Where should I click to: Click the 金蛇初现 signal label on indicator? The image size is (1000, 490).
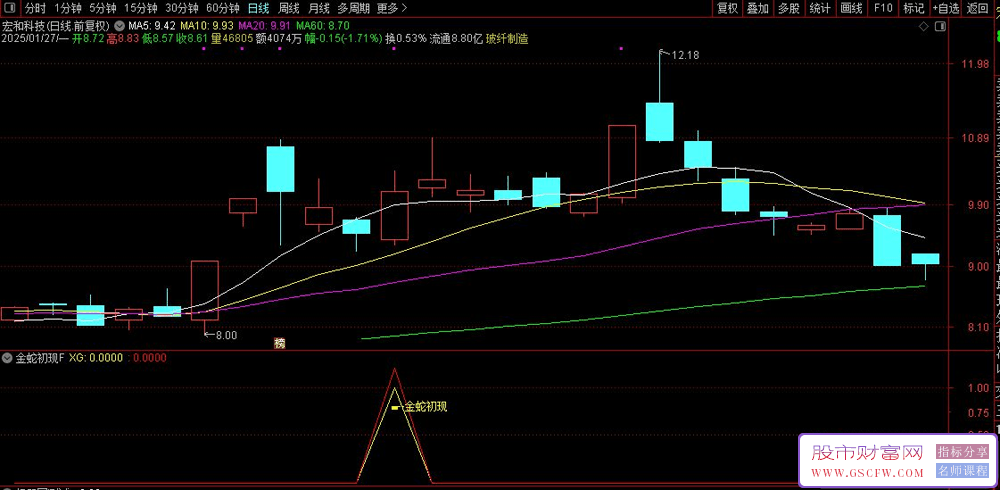(426, 406)
